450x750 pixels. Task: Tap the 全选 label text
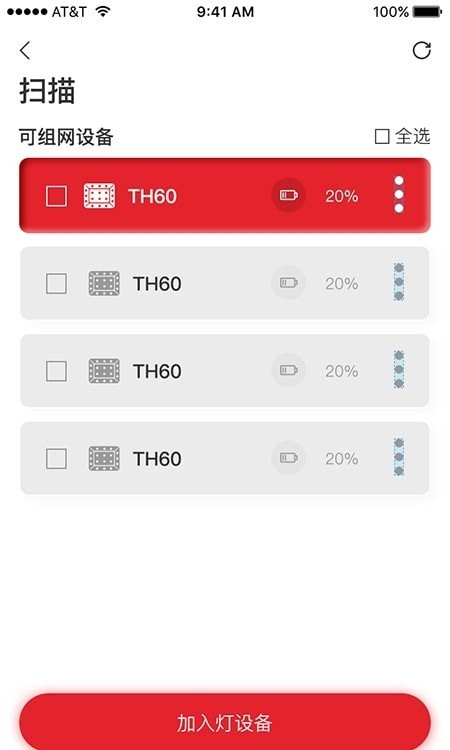coord(412,136)
